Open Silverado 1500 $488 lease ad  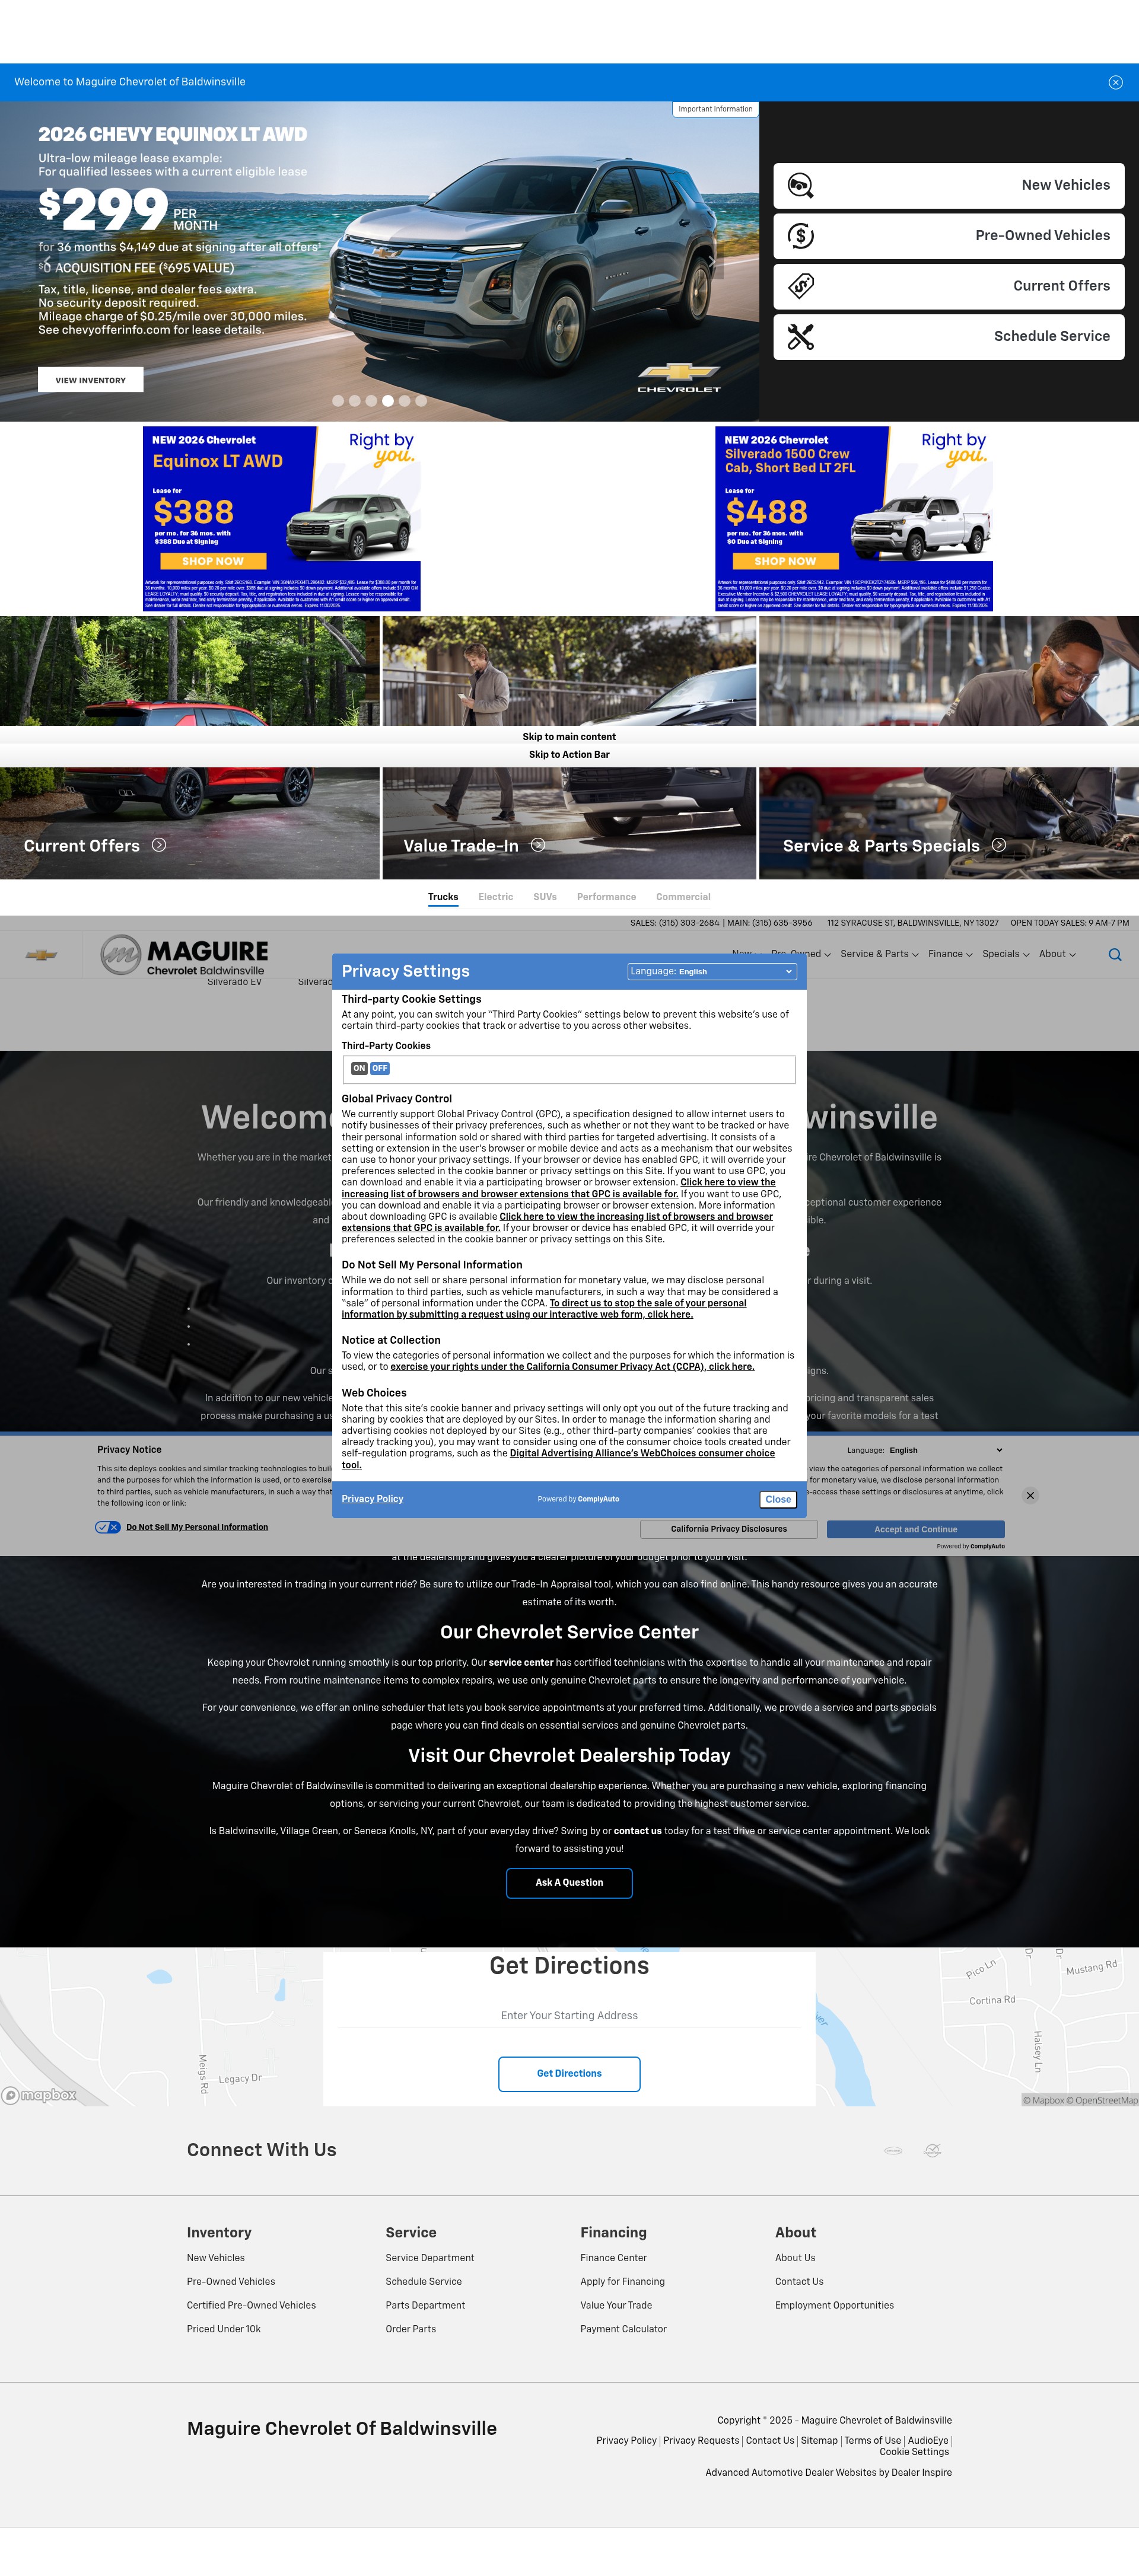tap(854, 518)
